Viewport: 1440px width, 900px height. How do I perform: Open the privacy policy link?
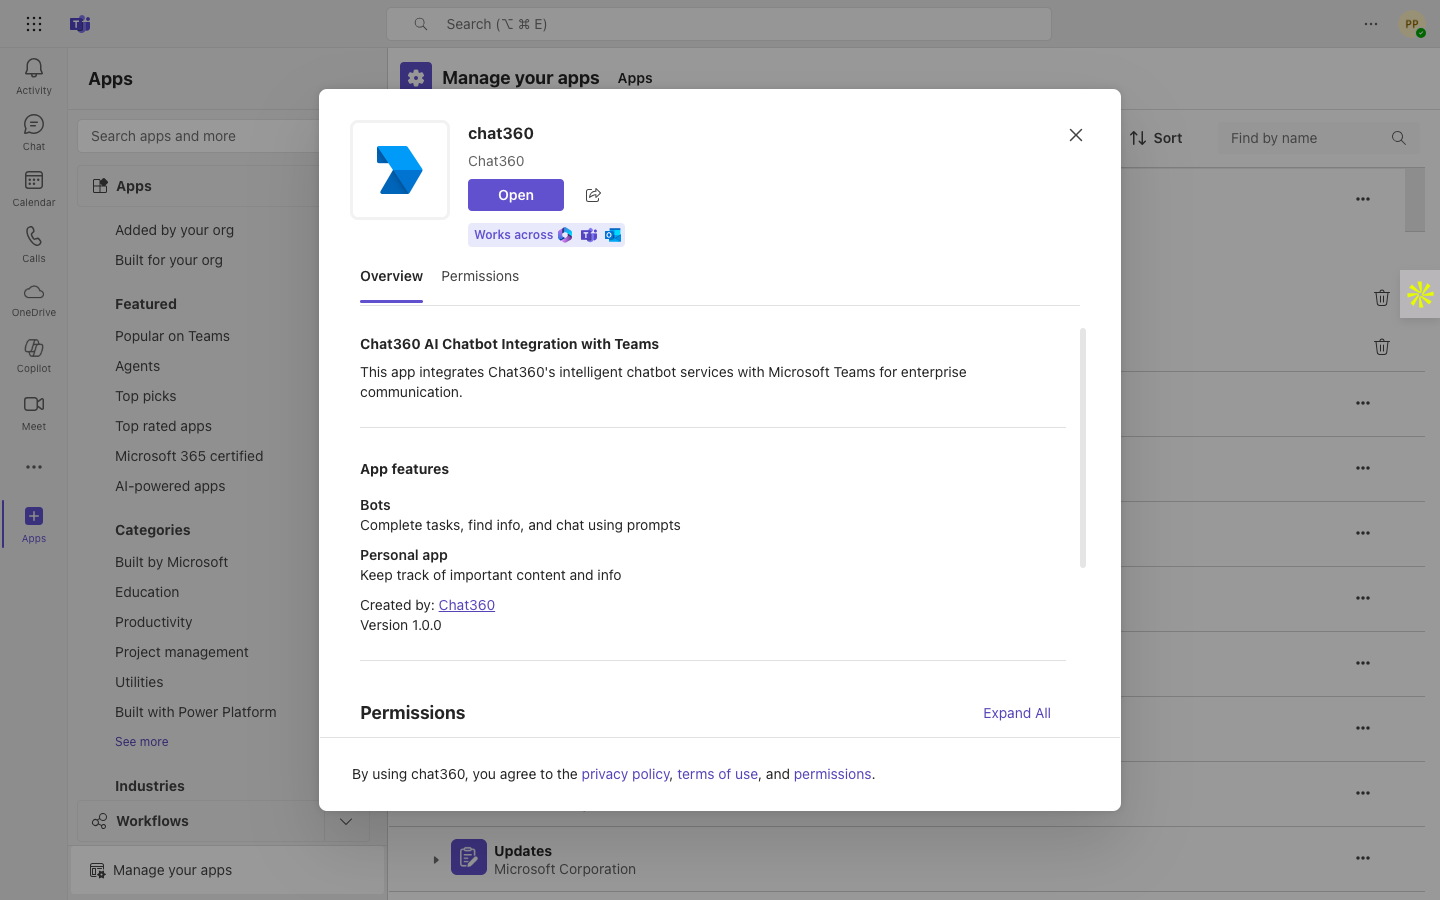[x=625, y=774]
